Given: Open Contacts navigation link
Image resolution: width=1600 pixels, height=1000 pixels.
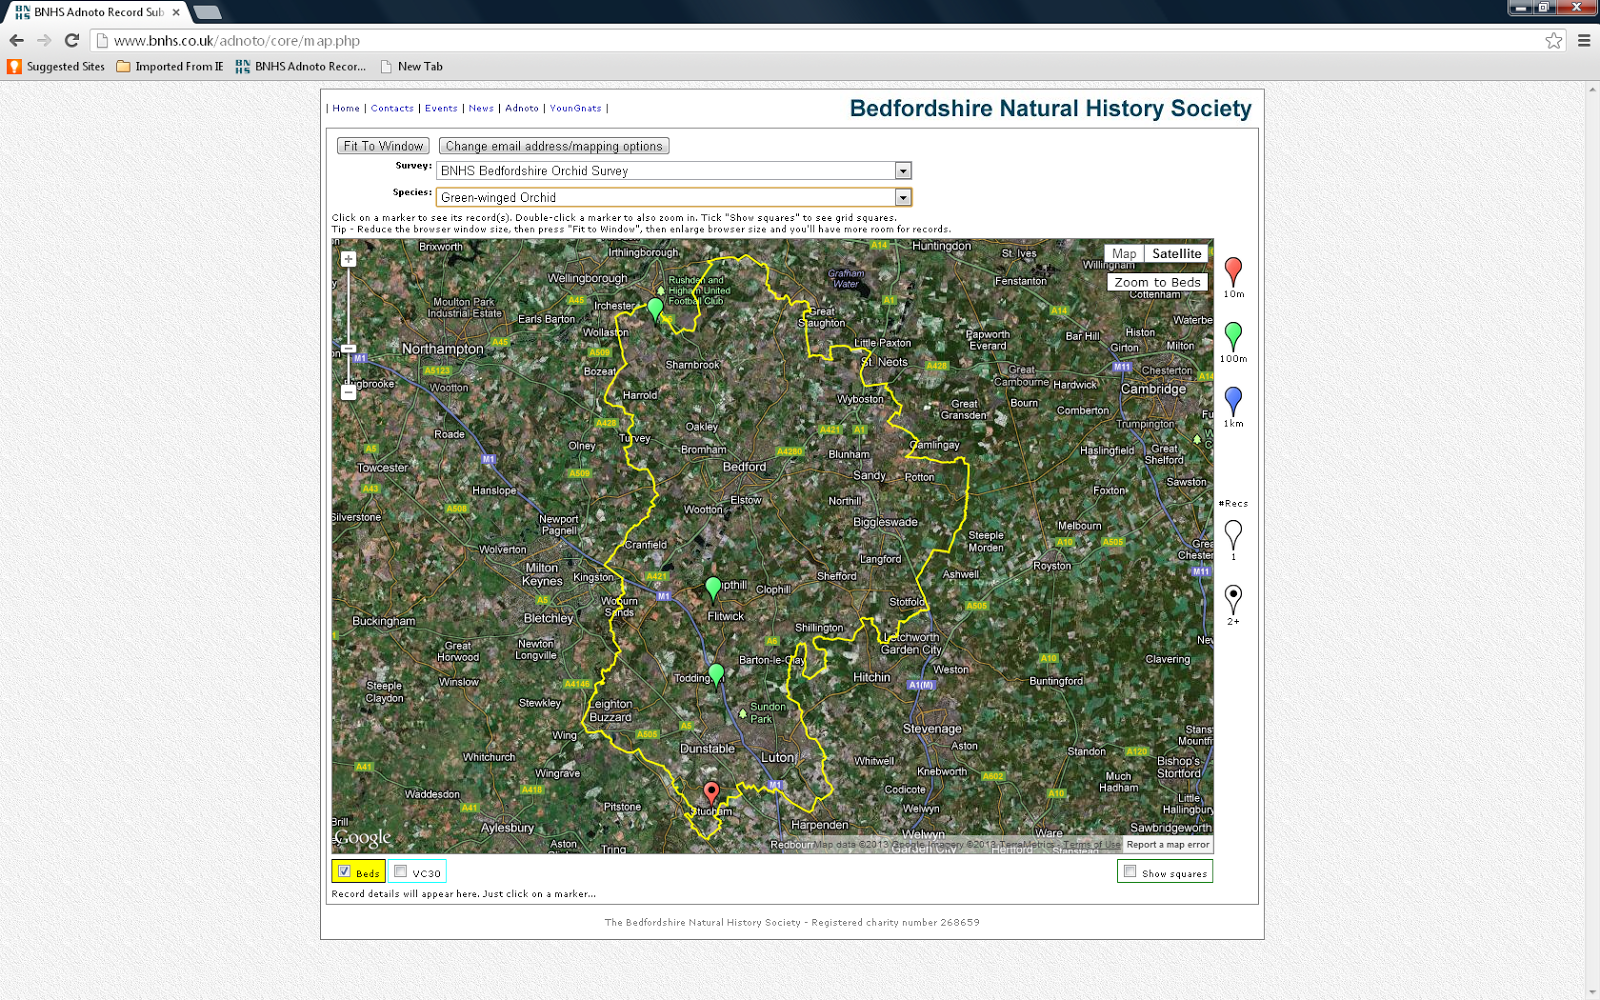Looking at the screenshot, I should tap(392, 108).
